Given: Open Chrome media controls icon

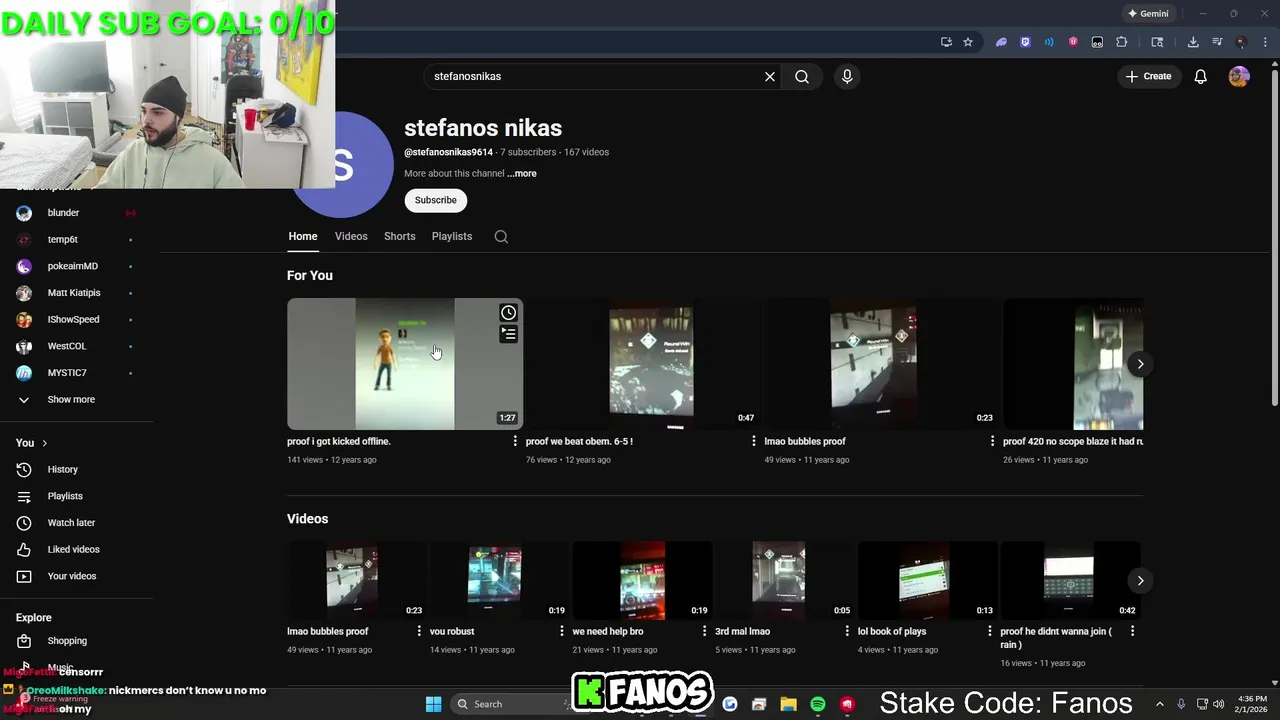Looking at the screenshot, I should [1217, 42].
